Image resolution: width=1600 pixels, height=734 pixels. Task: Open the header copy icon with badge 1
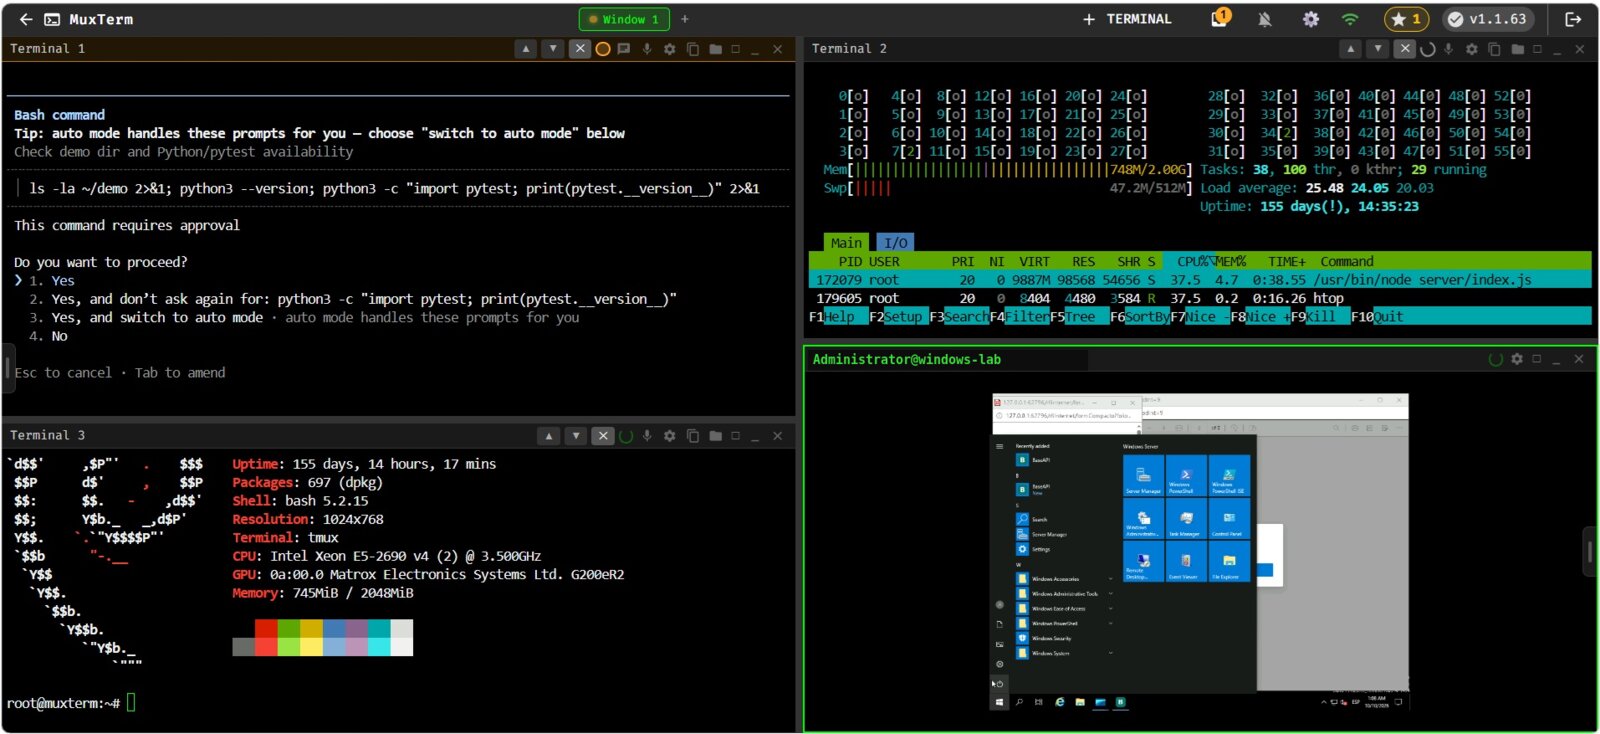click(1220, 18)
